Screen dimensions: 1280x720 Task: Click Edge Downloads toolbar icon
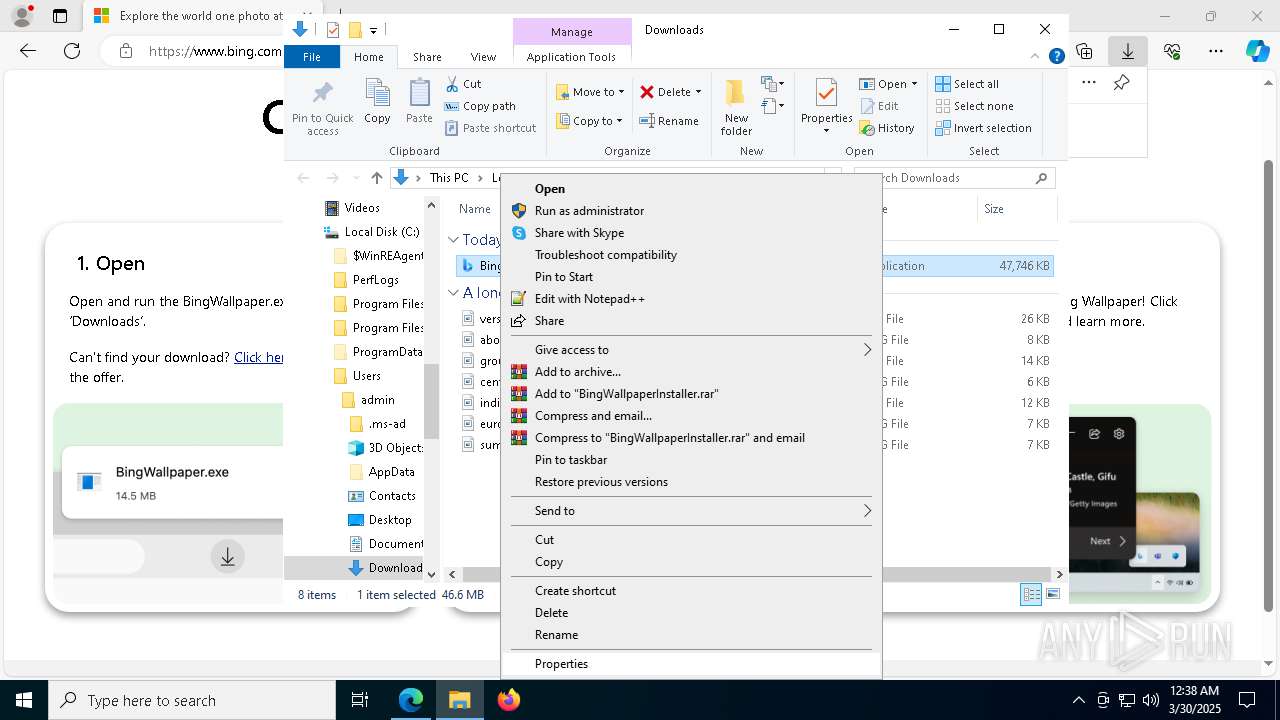[x=1128, y=51]
